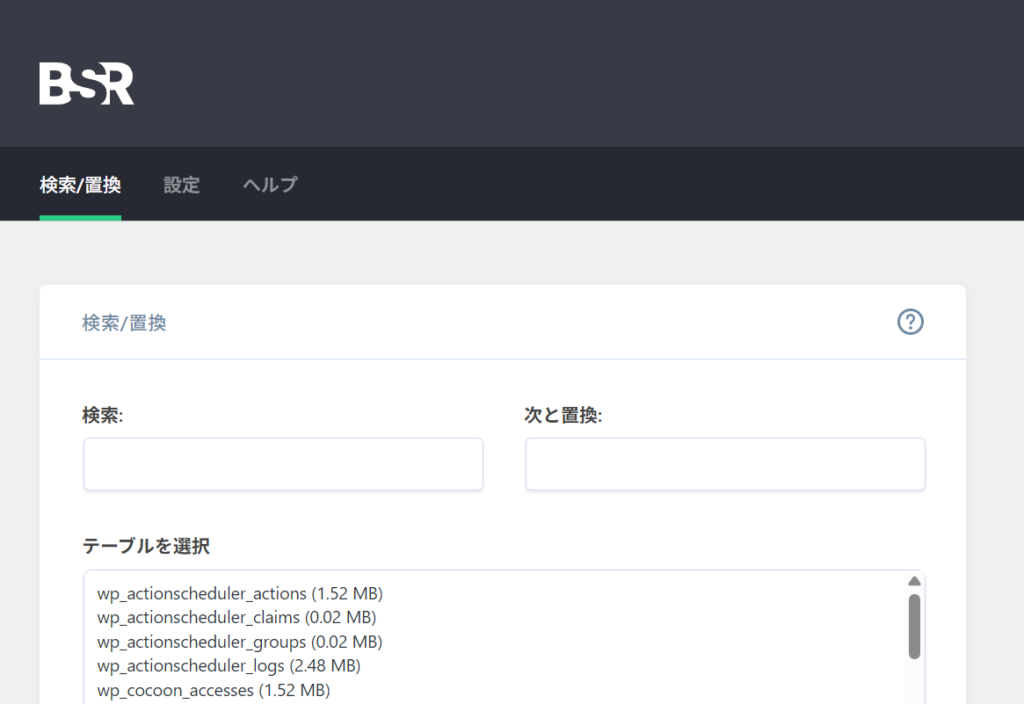Viewport: 1024px width, 704px height.
Task: Click the 次と置換: field label
Action: (x=563, y=415)
